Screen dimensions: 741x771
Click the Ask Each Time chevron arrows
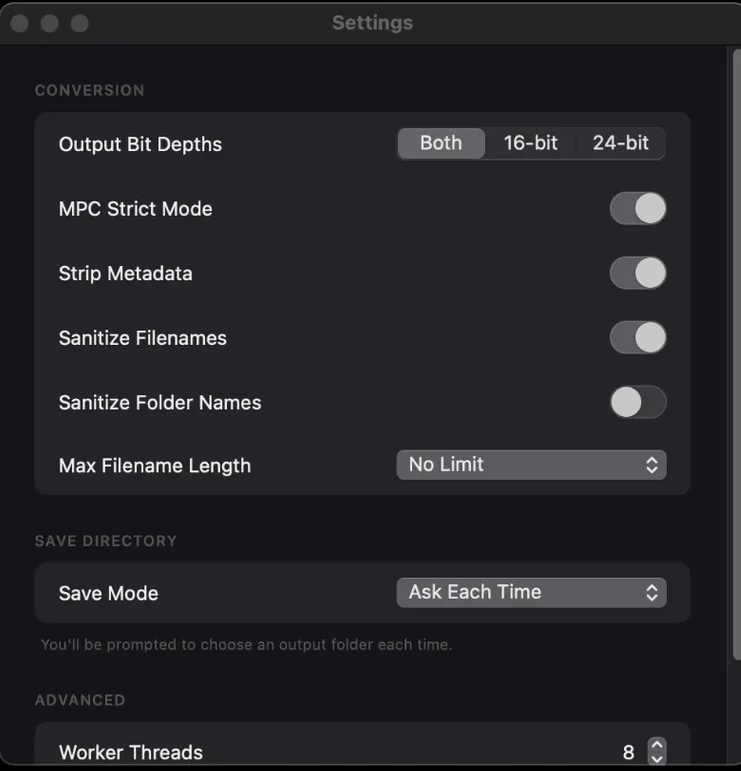652,592
